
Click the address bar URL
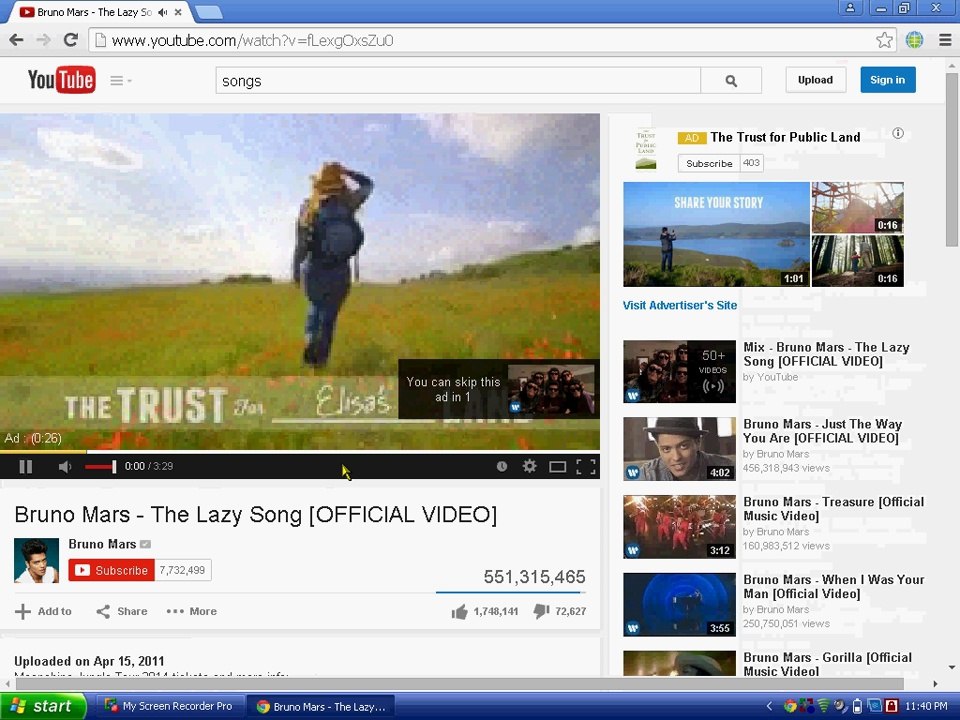click(x=252, y=40)
